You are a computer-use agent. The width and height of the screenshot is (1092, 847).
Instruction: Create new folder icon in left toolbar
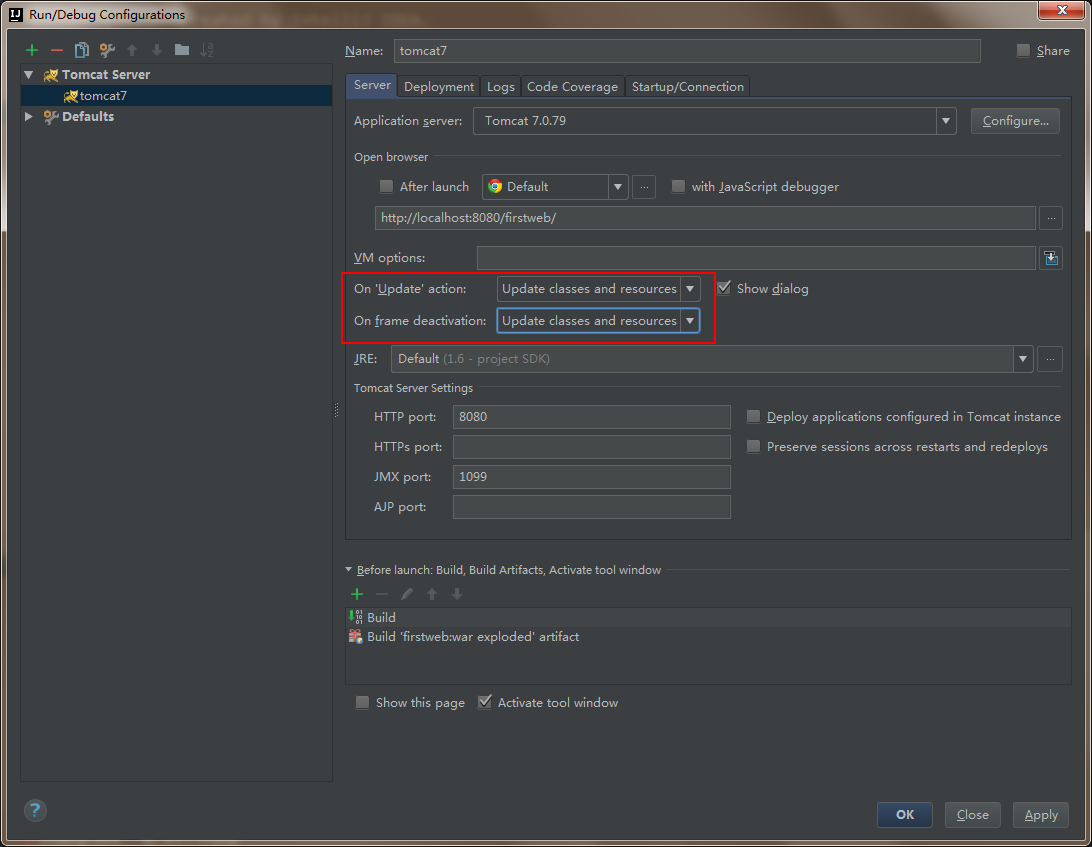[x=182, y=49]
